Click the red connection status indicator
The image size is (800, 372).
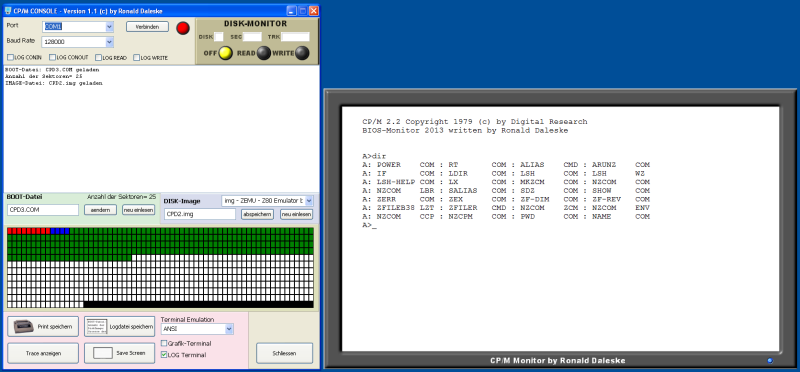(183, 28)
